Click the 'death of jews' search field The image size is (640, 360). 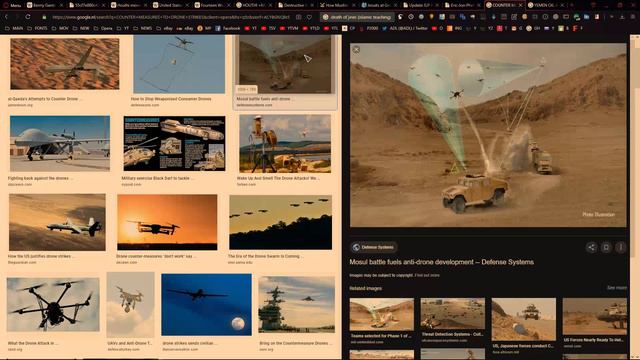point(358,17)
